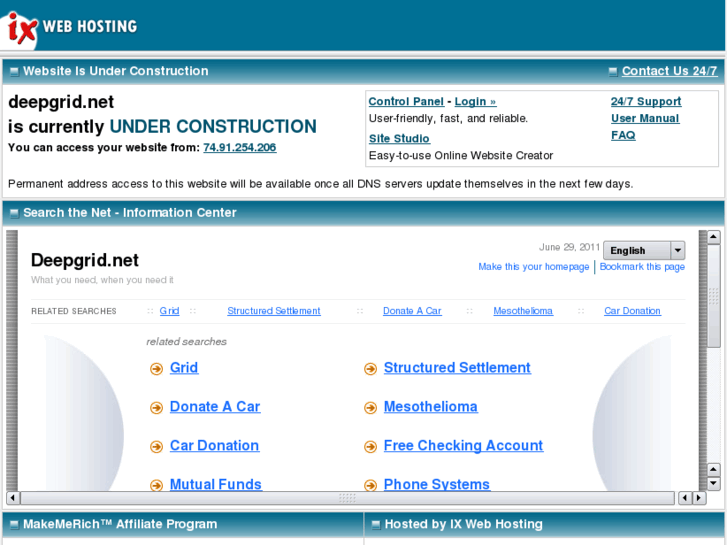Open the large Structured Settlement link
This screenshot has height=545, width=727.
click(457, 368)
